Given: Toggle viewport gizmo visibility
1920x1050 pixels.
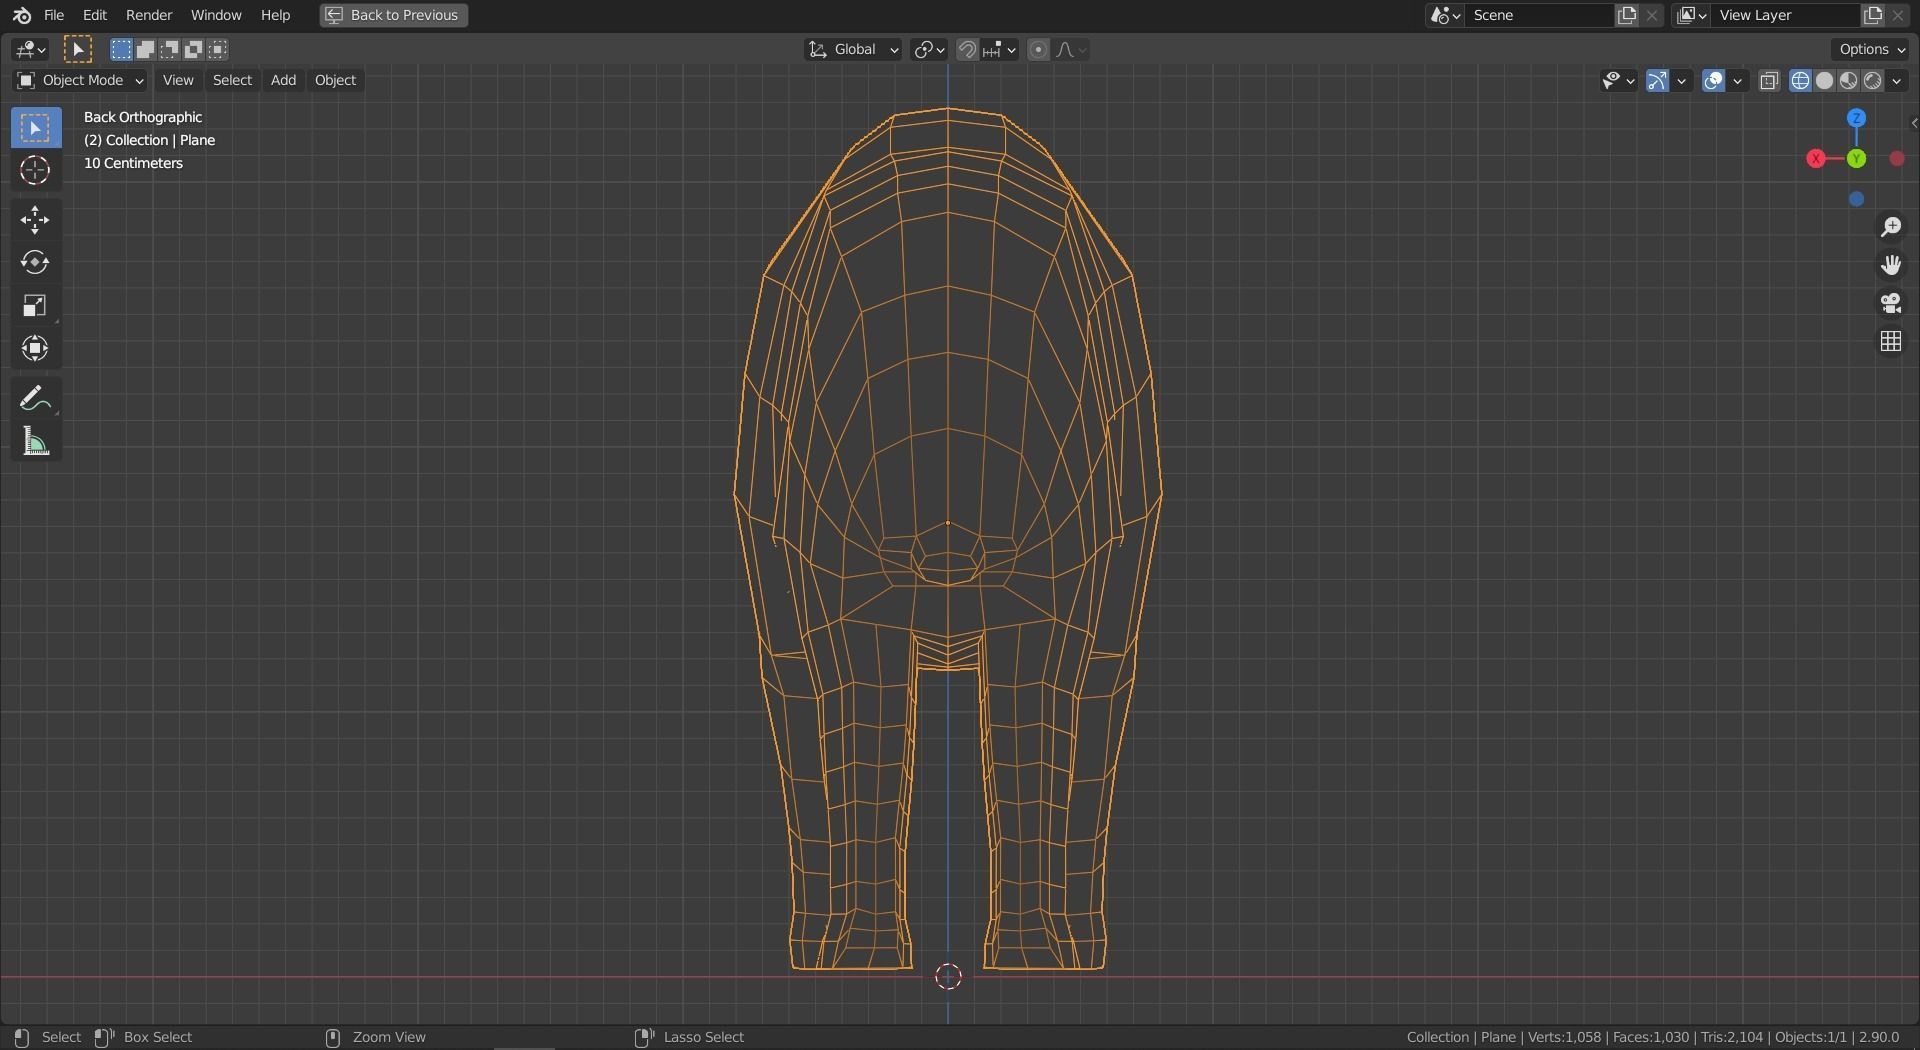Looking at the screenshot, I should pos(1657,81).
